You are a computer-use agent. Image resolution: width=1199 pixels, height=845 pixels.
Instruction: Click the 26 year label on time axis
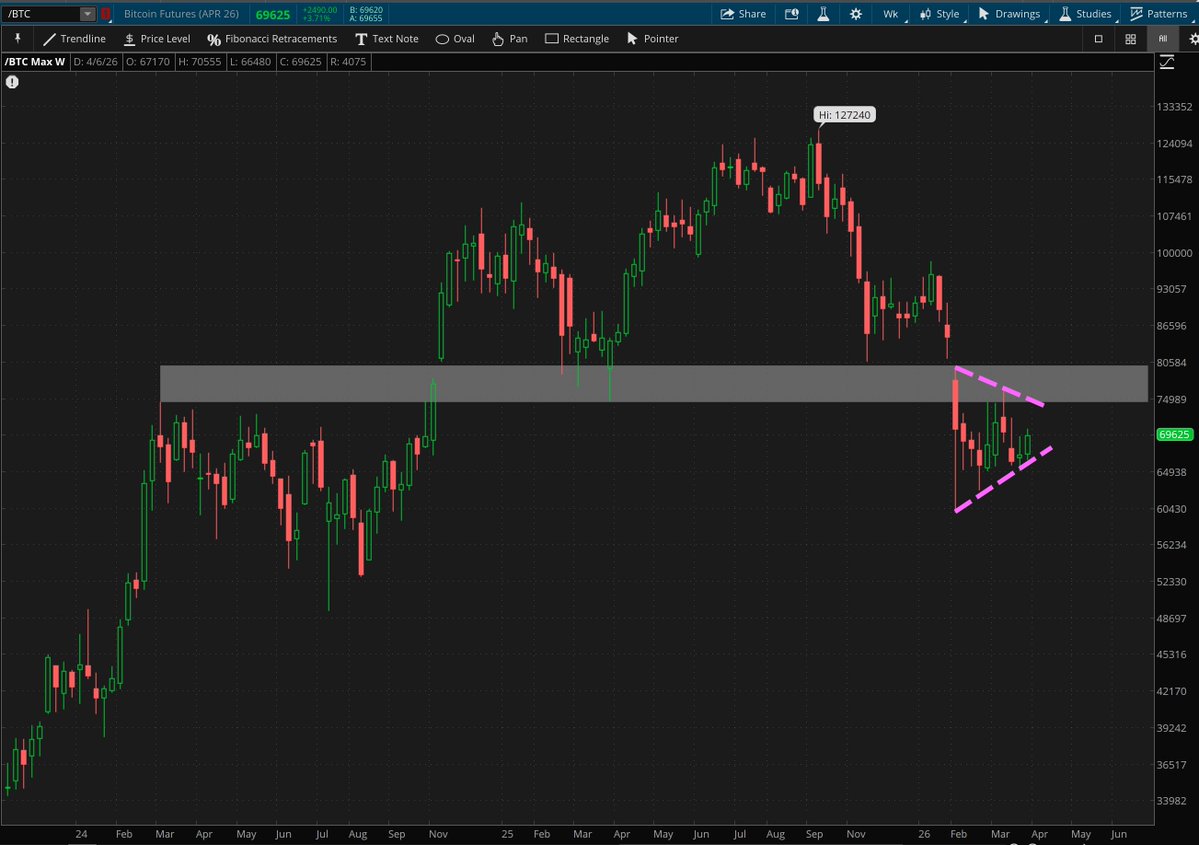[x=924, y=834]
